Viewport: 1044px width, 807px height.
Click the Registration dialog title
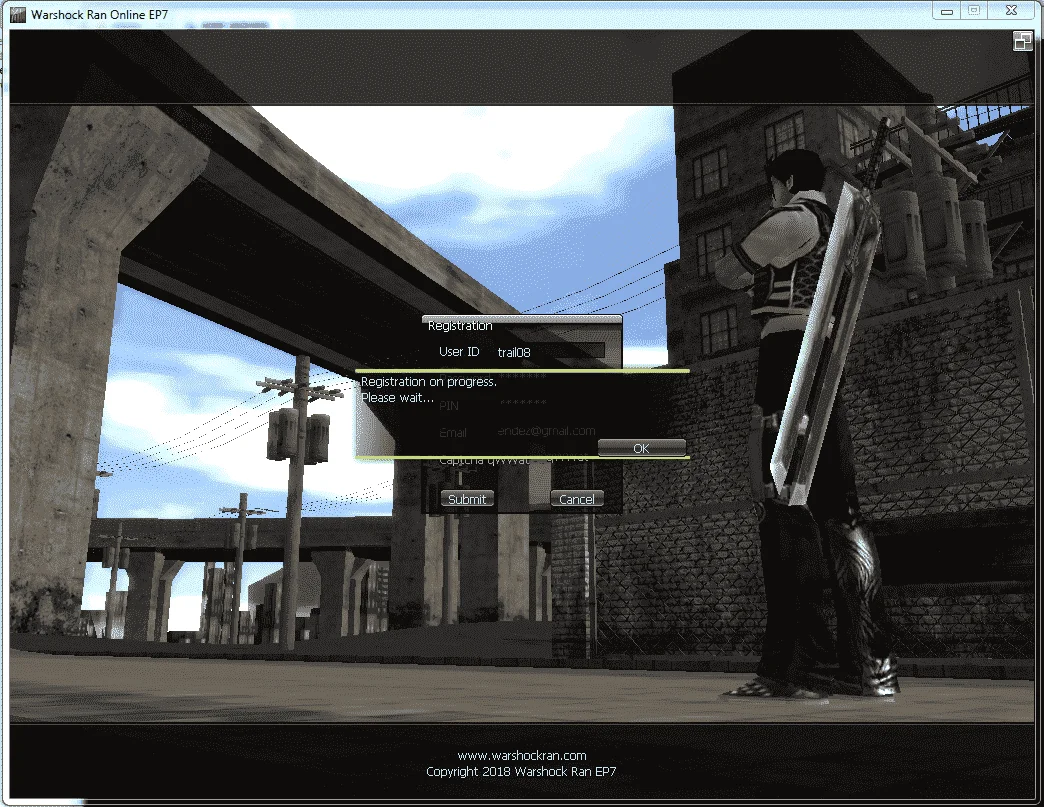click(460, 326)
